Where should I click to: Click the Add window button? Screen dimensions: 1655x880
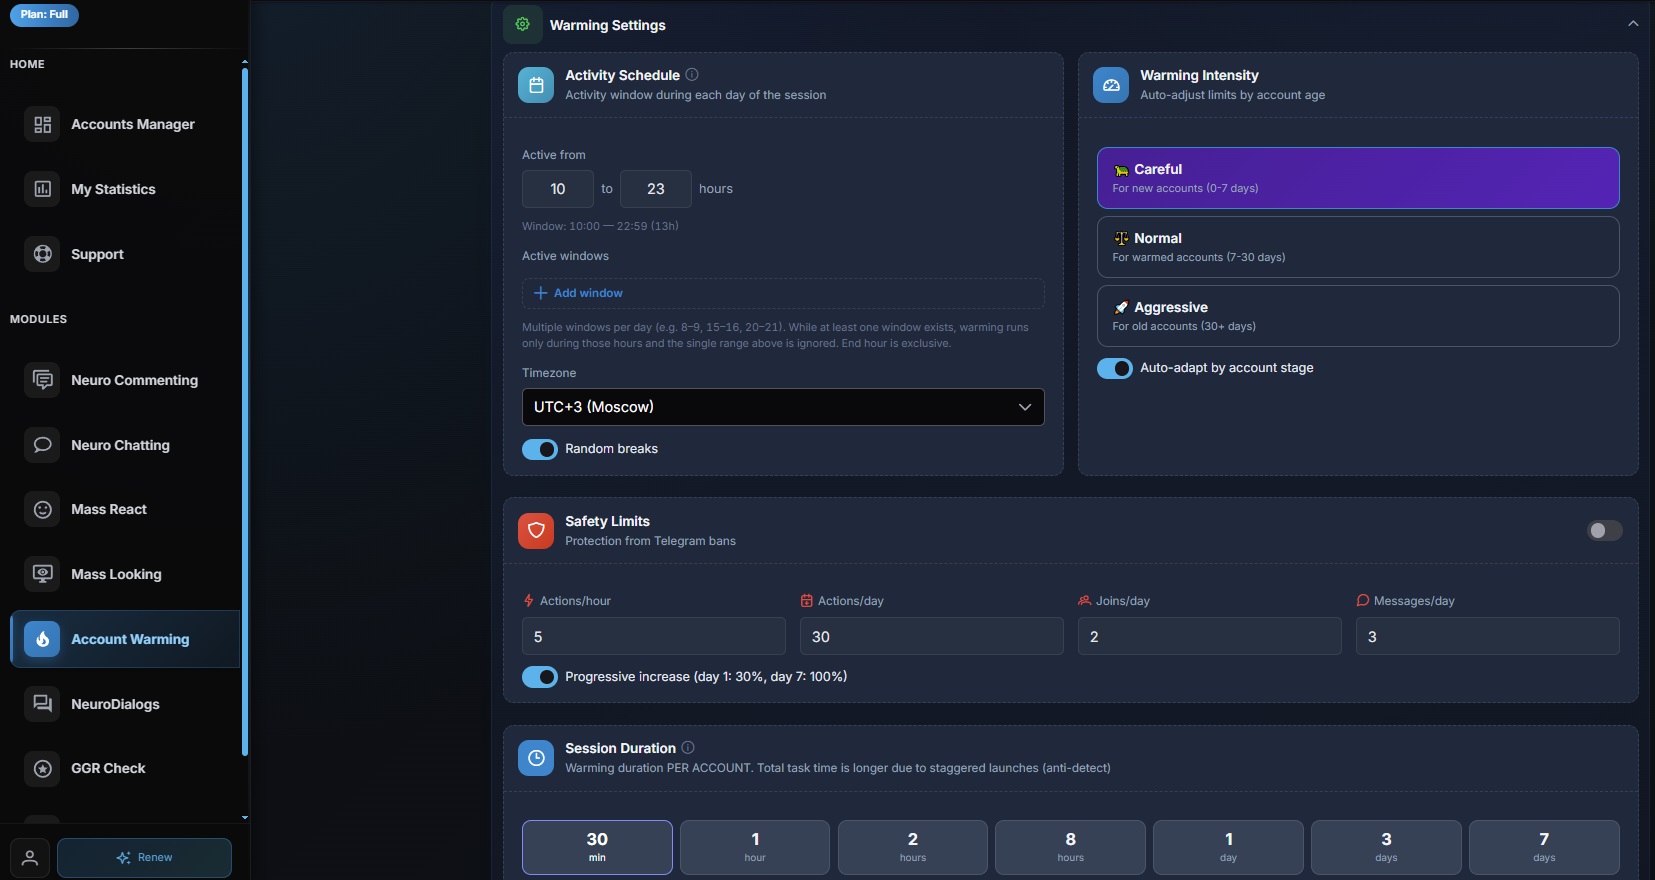[x=783, y=293]
